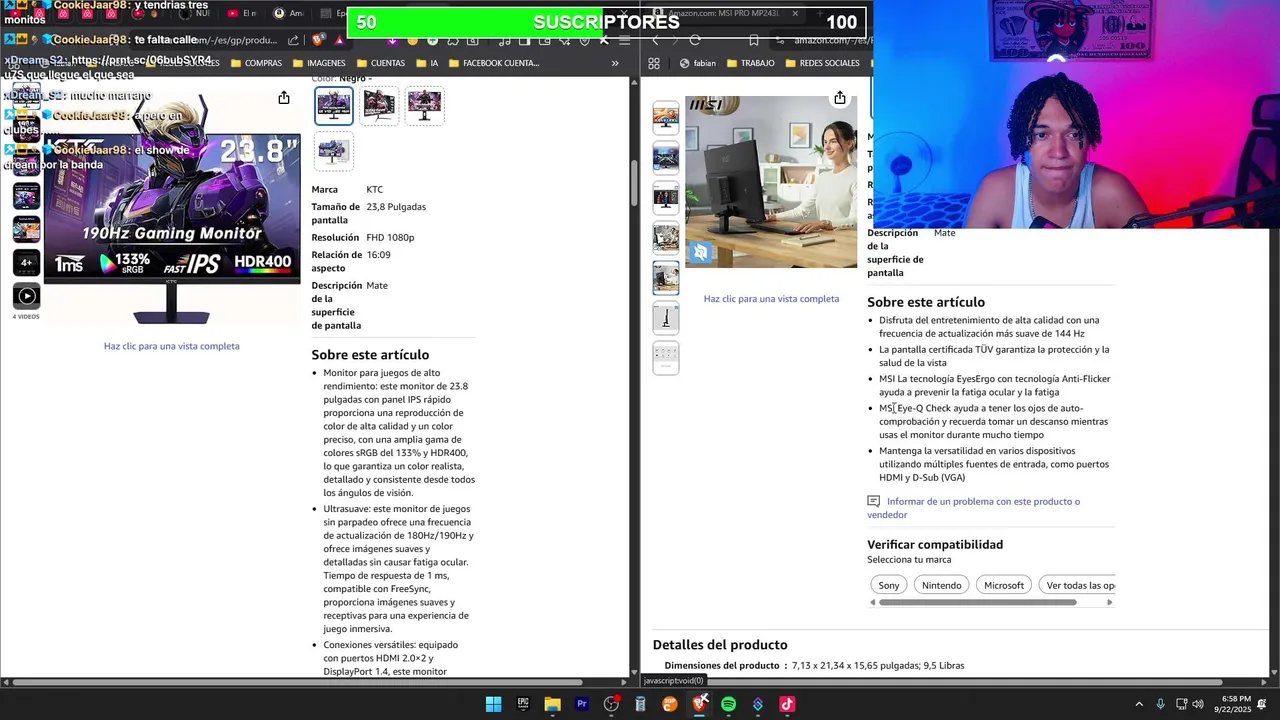Open 'Informar de un problema' link

[973, 508]
